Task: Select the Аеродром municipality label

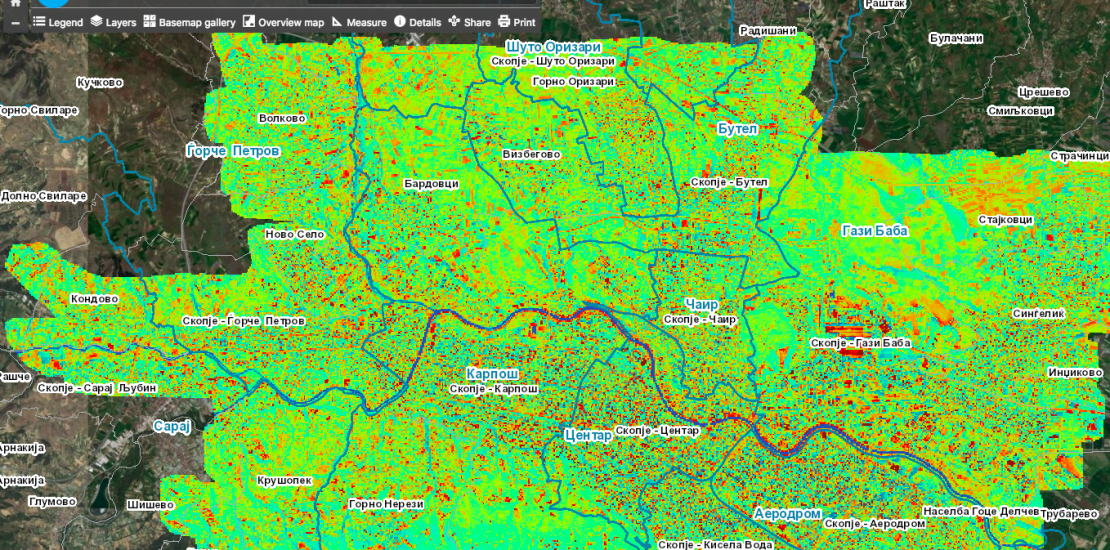Action: tap(787, 513)
